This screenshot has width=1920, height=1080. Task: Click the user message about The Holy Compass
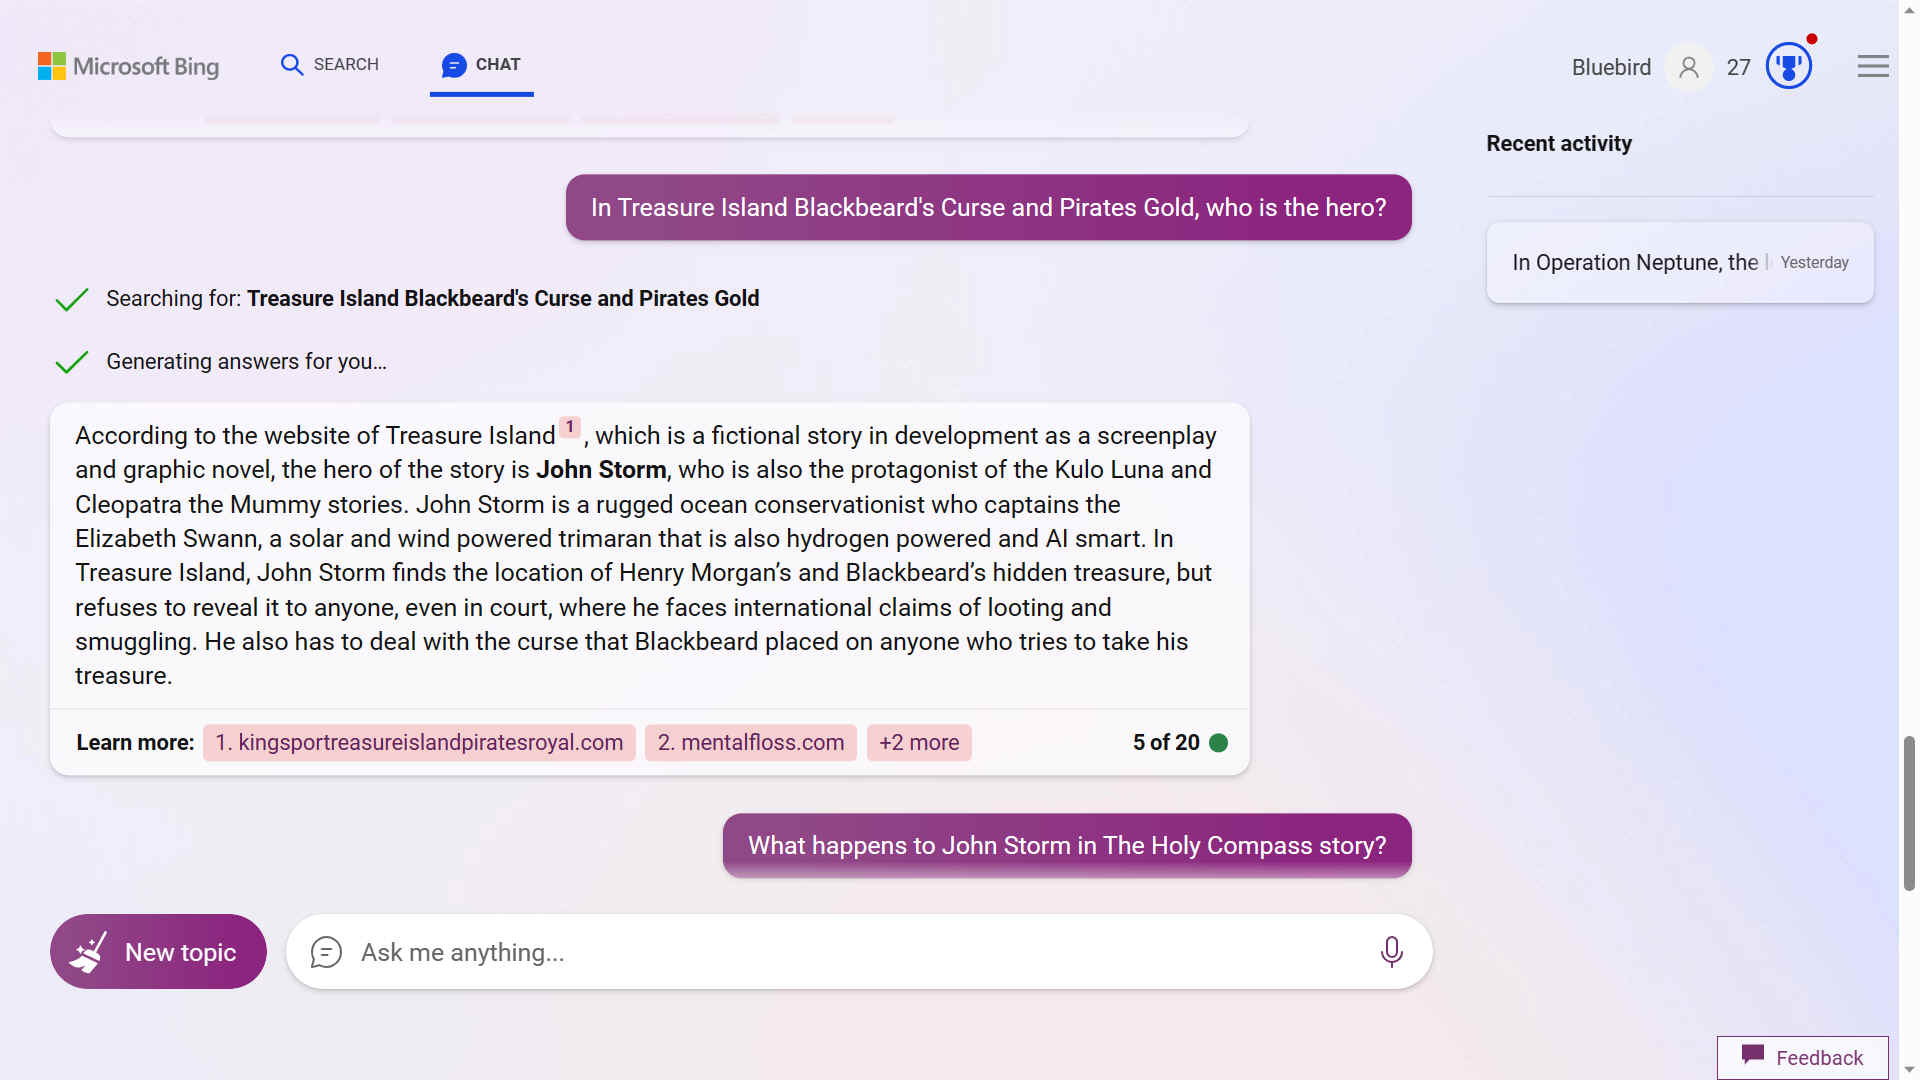pos(1067,845)
